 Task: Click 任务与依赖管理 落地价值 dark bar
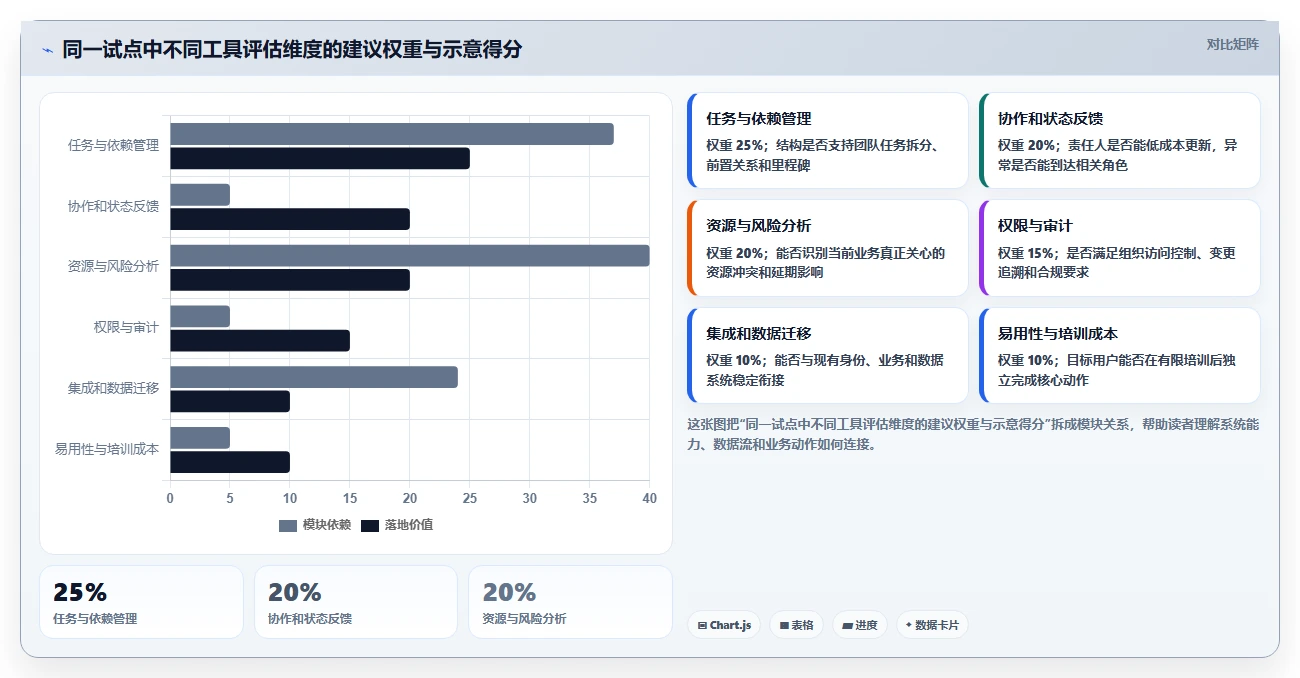point(320,158)
